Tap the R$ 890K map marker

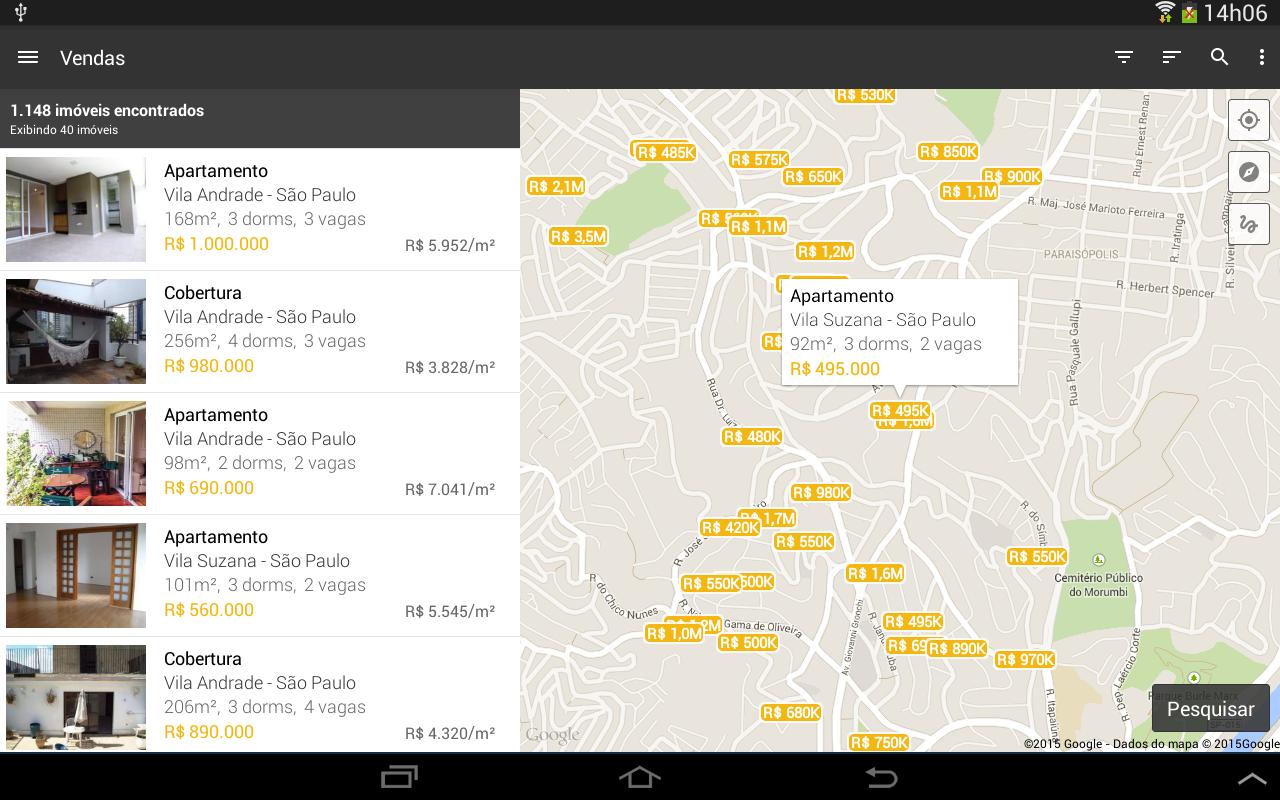point(957,648)
